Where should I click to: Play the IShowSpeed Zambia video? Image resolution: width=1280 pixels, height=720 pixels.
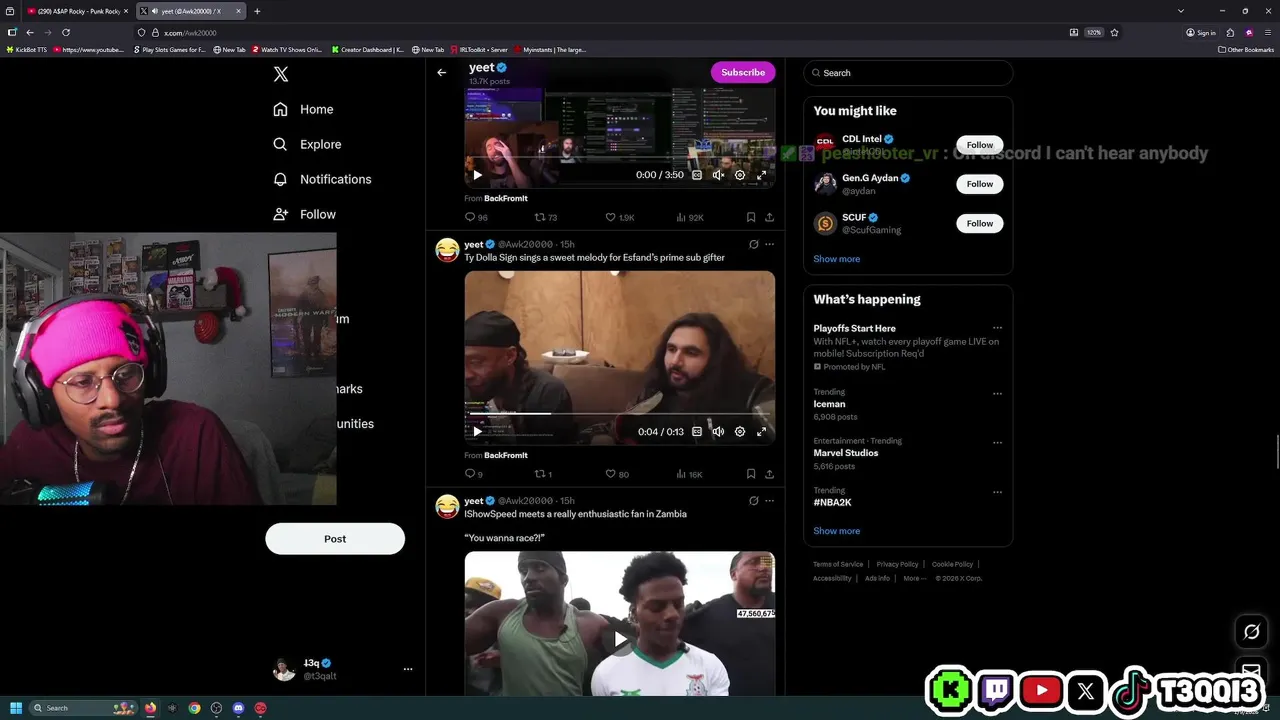(x=620, y=638)
